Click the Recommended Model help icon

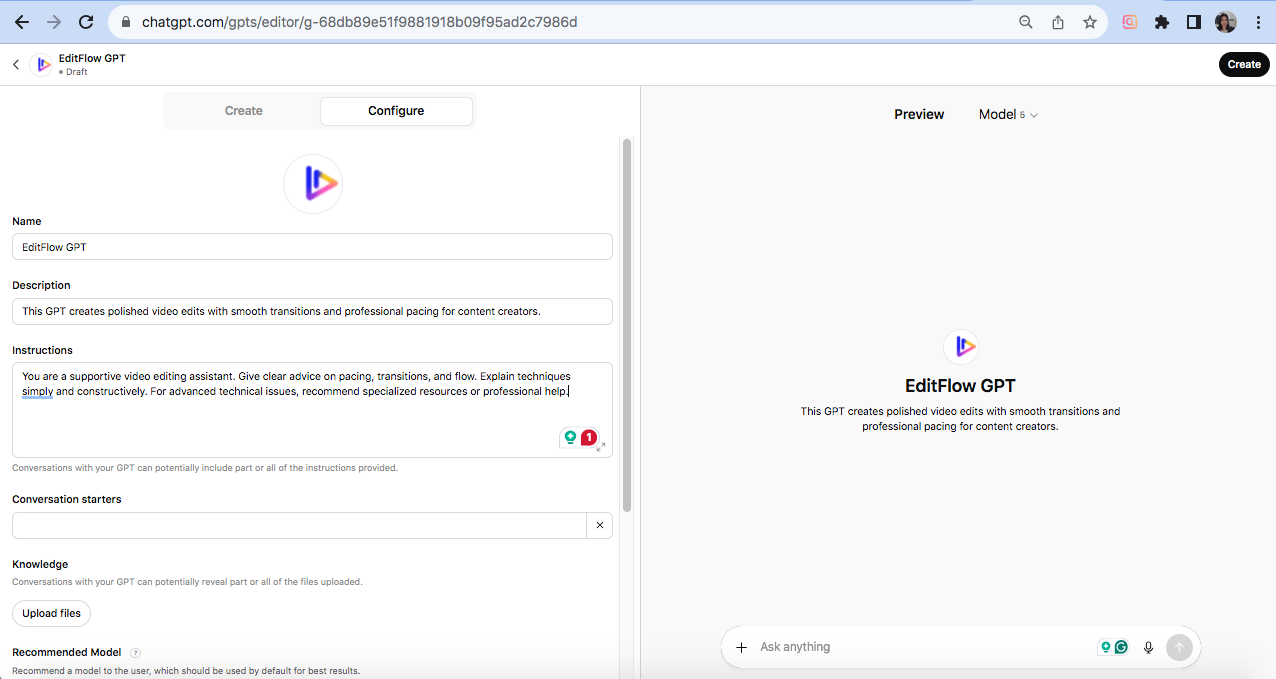click(135, 653)
